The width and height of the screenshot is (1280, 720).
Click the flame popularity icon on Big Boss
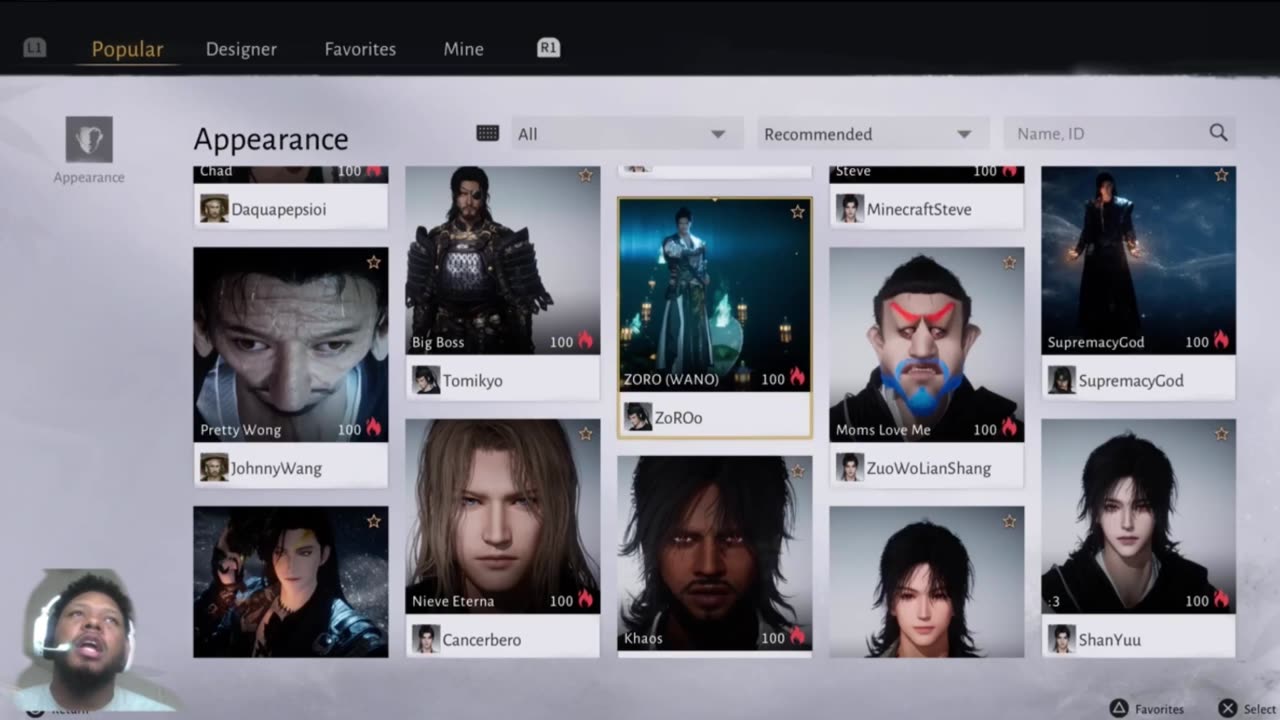[x=585, y=341]
